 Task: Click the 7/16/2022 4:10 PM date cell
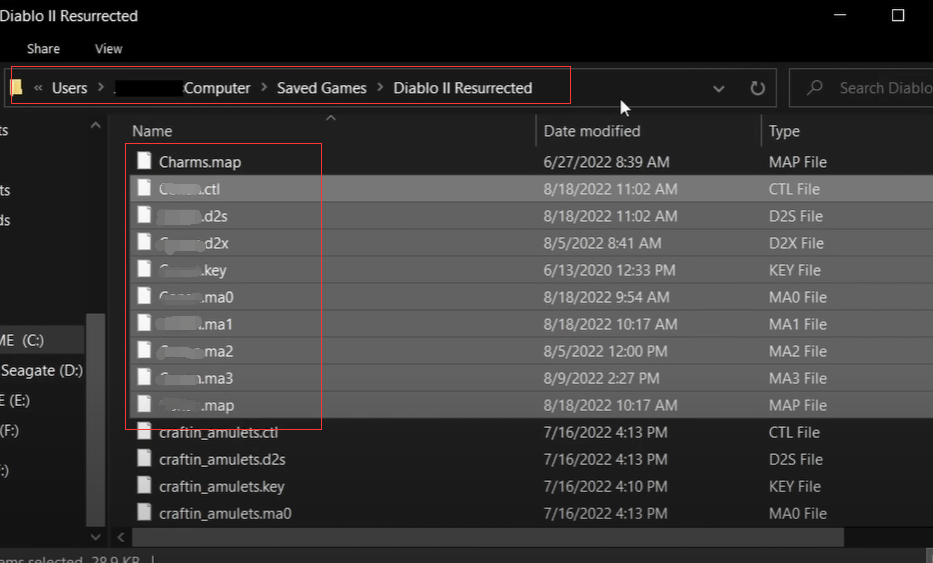click(605, 487)
